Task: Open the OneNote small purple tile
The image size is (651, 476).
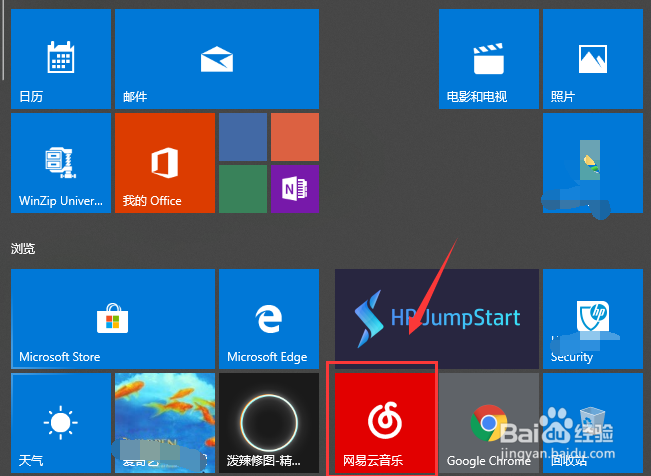Action: (295, 189)
